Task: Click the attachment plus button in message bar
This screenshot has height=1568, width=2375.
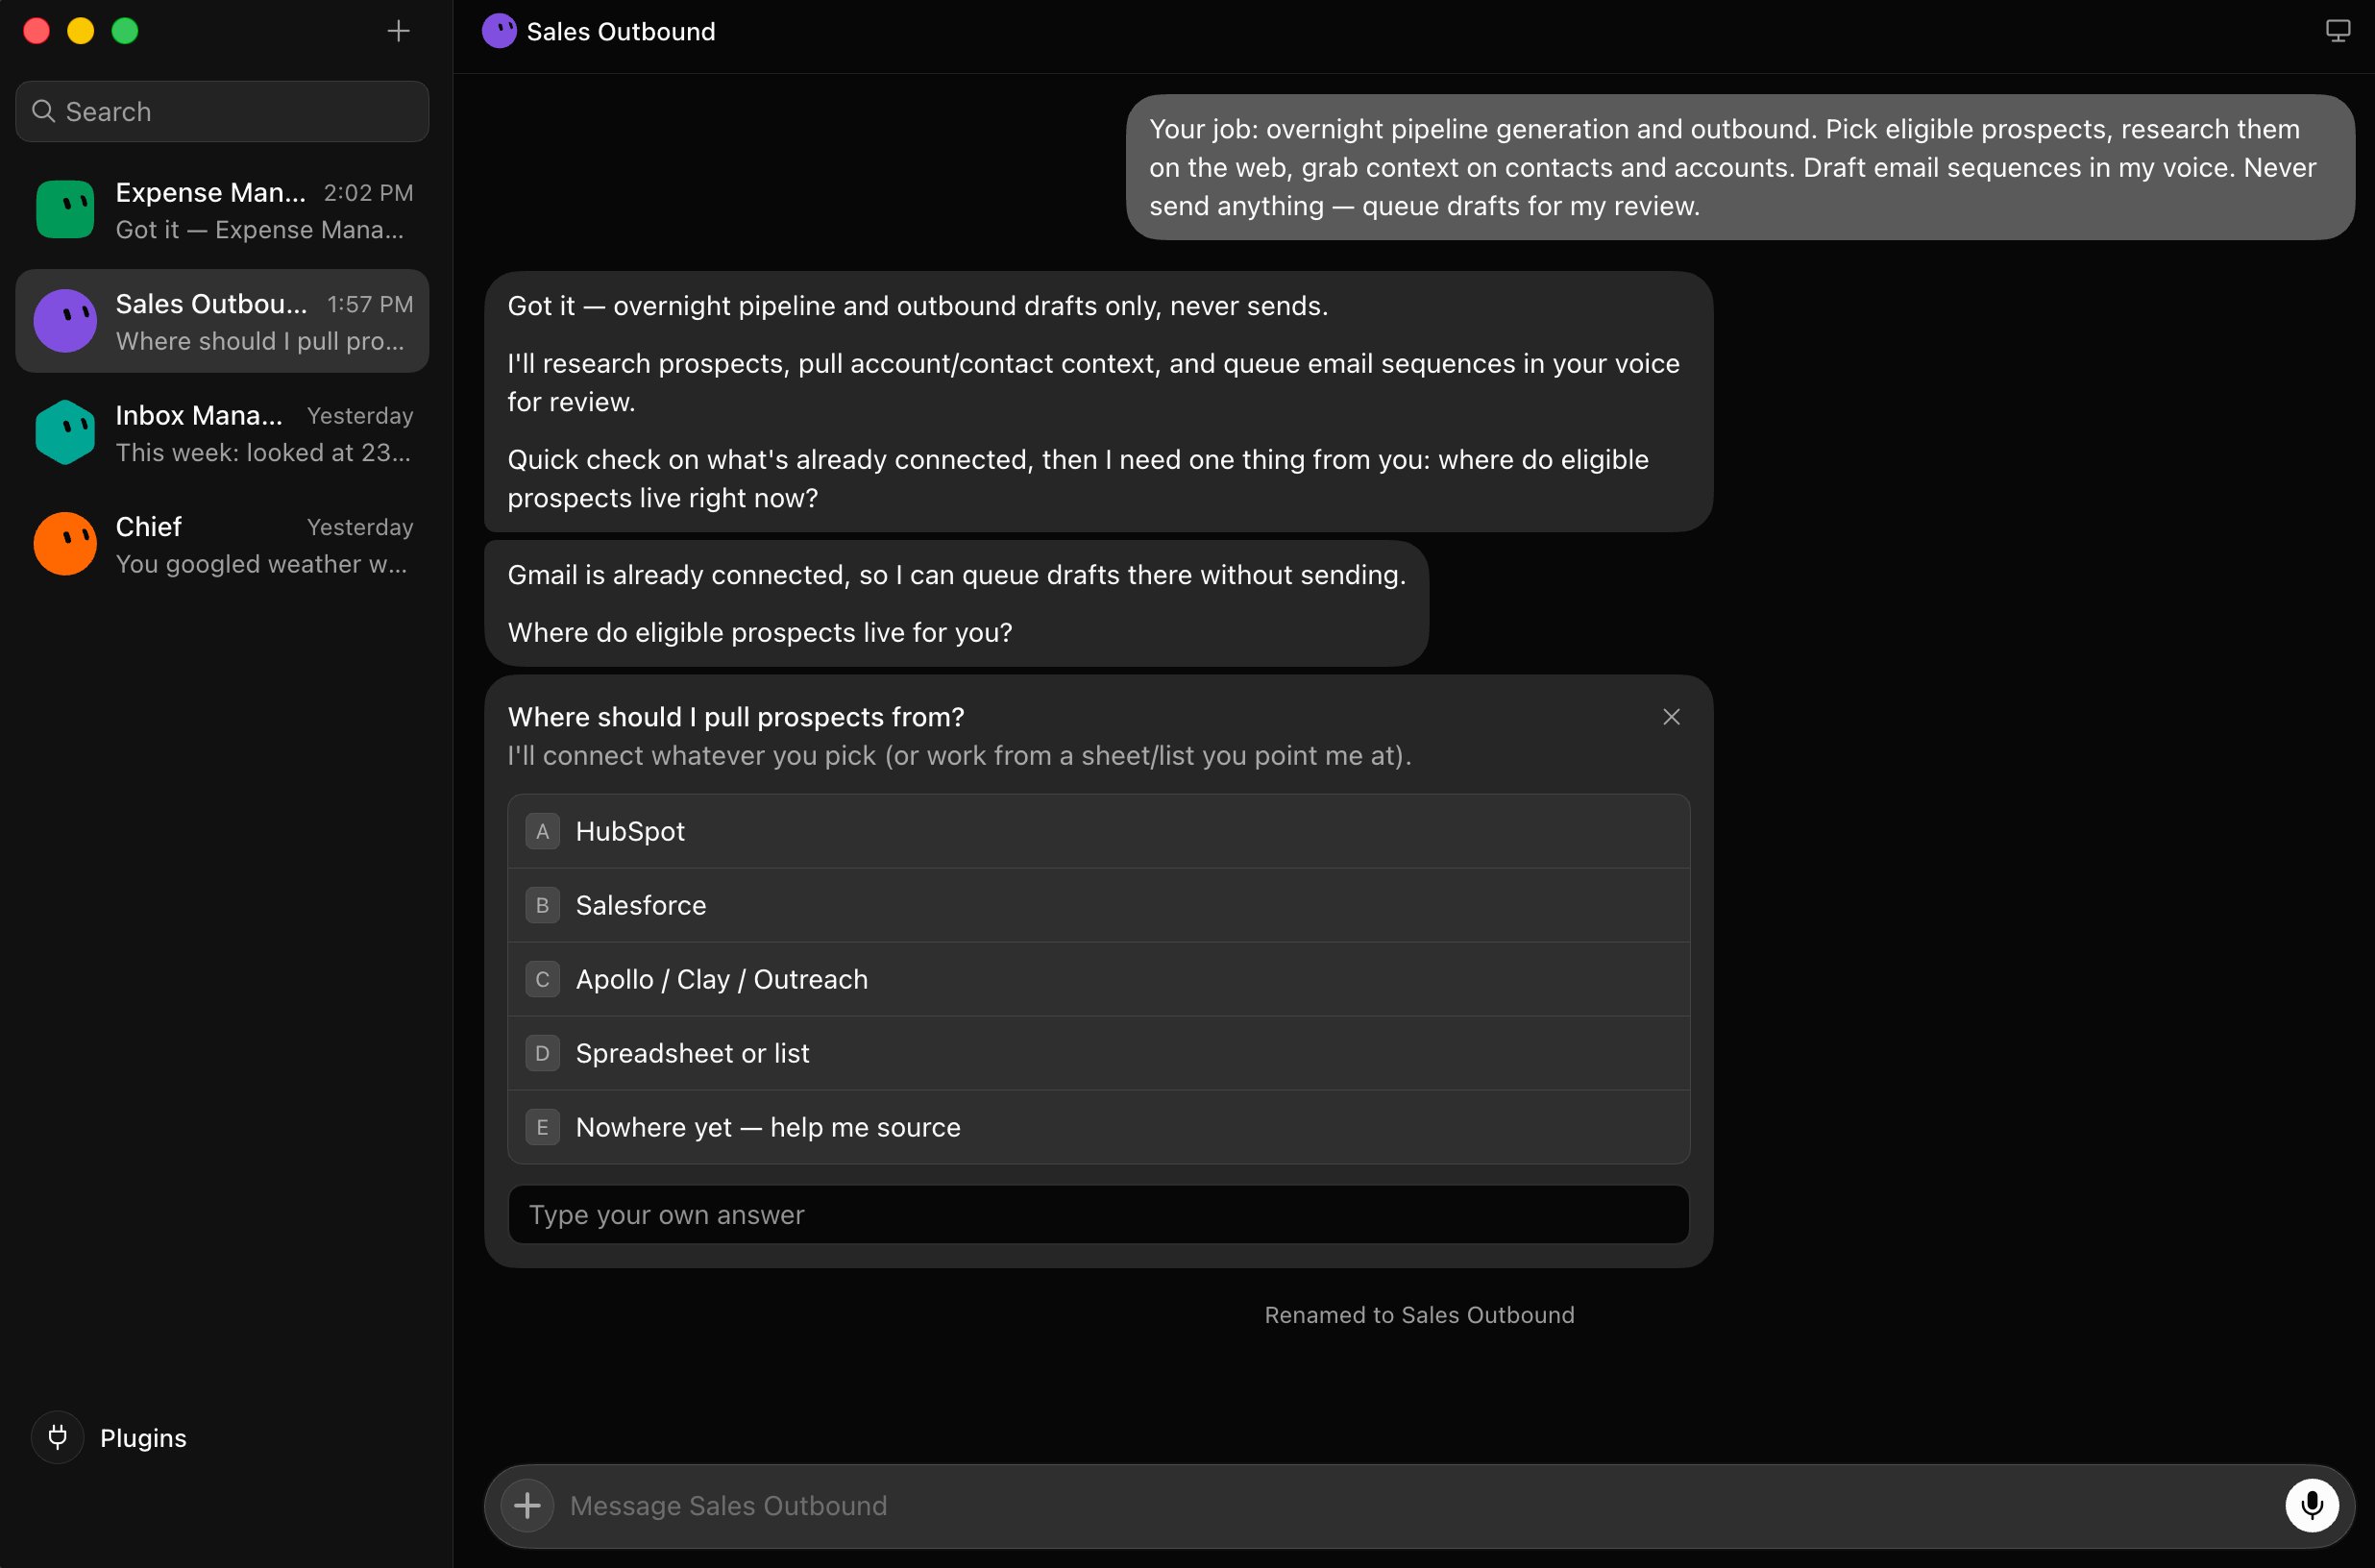Action: click(x=527, y=1505)
